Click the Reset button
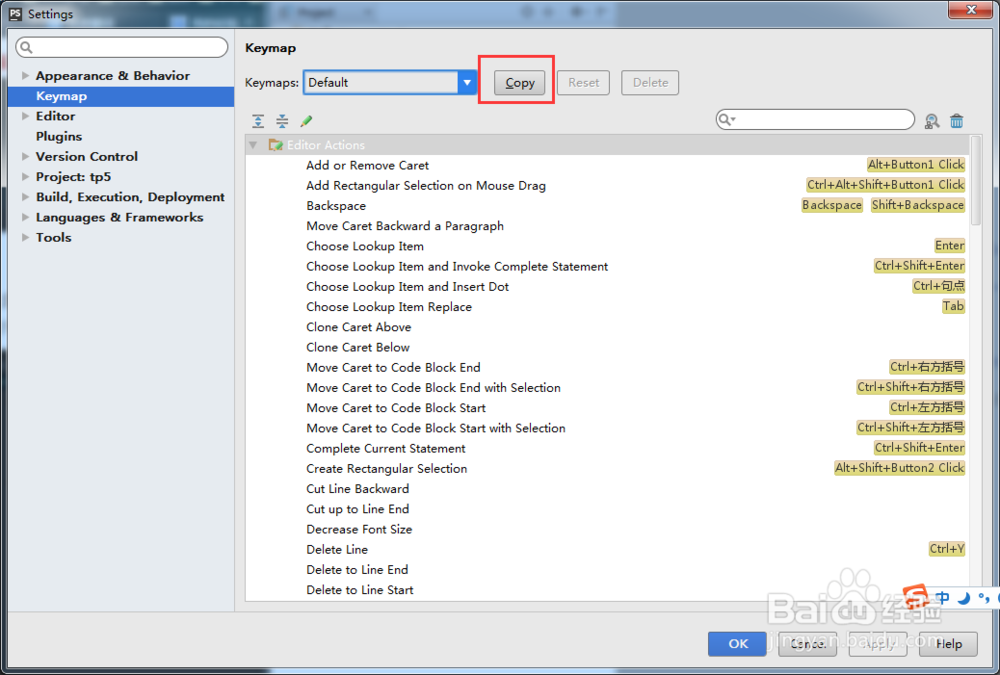The height and width of the screenshot is (675, 1000). tap(584, 82)
